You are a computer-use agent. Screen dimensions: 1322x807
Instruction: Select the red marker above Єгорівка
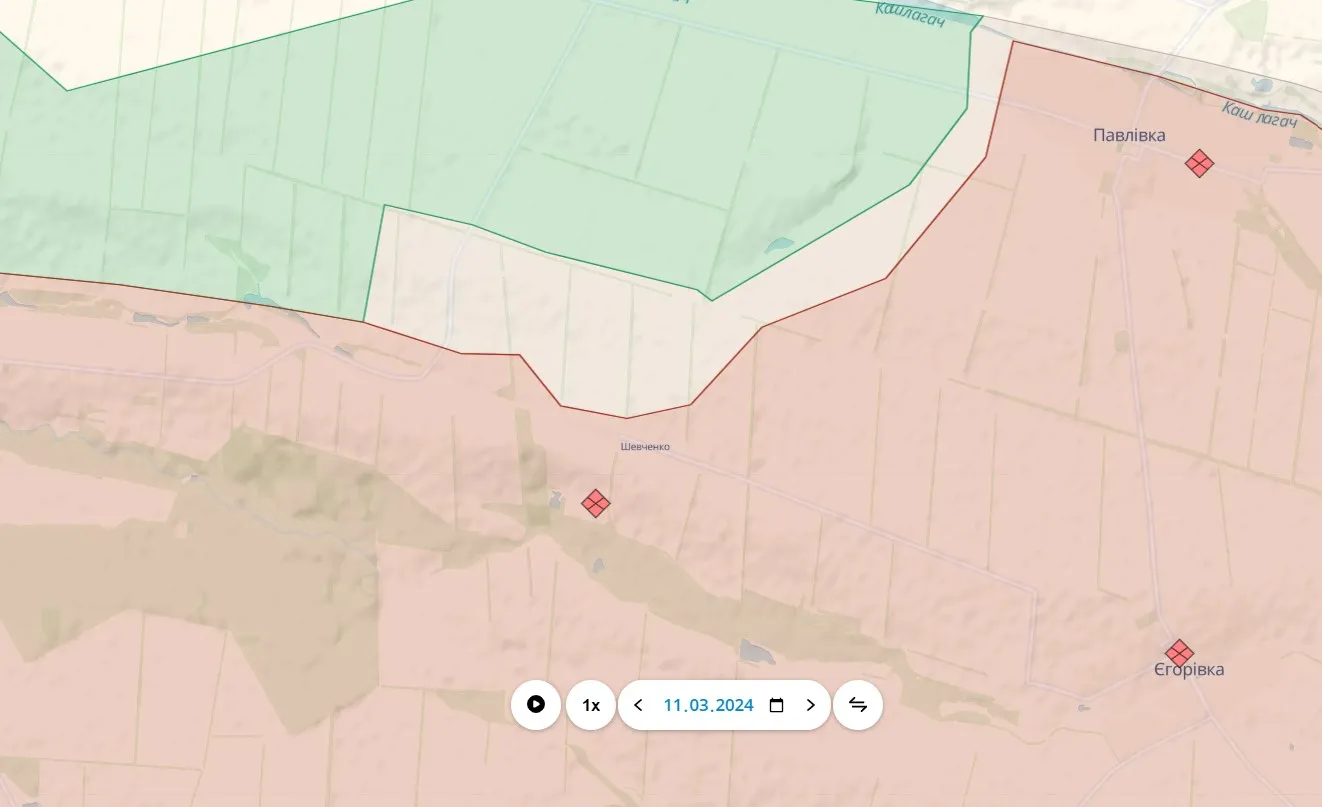pos(1179,654)
